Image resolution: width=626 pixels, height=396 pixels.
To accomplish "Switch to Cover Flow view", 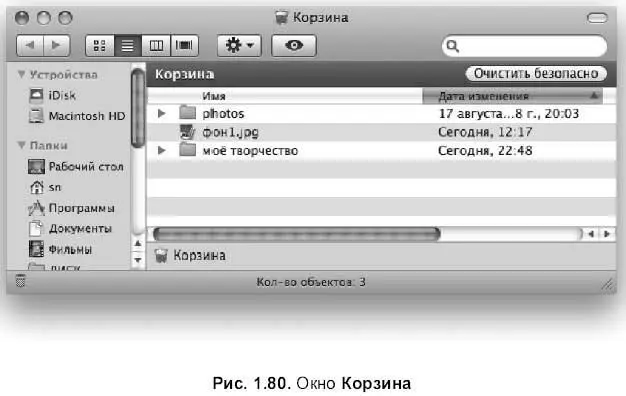I will pyautogui.click(x=184, y=46).
